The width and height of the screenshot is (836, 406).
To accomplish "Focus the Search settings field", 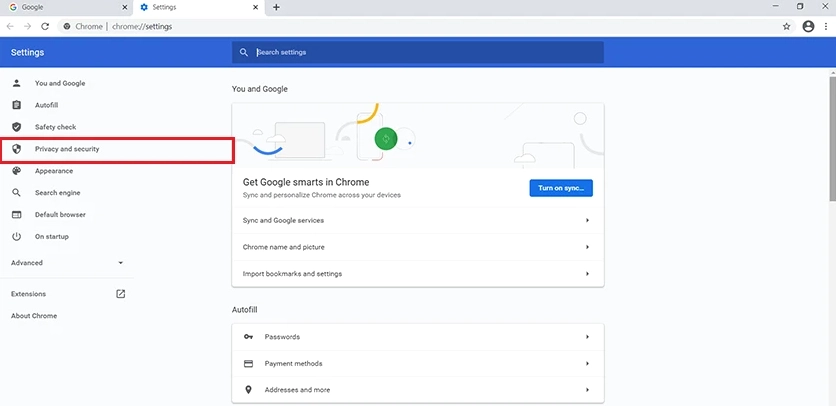I will tap(417, 52).
